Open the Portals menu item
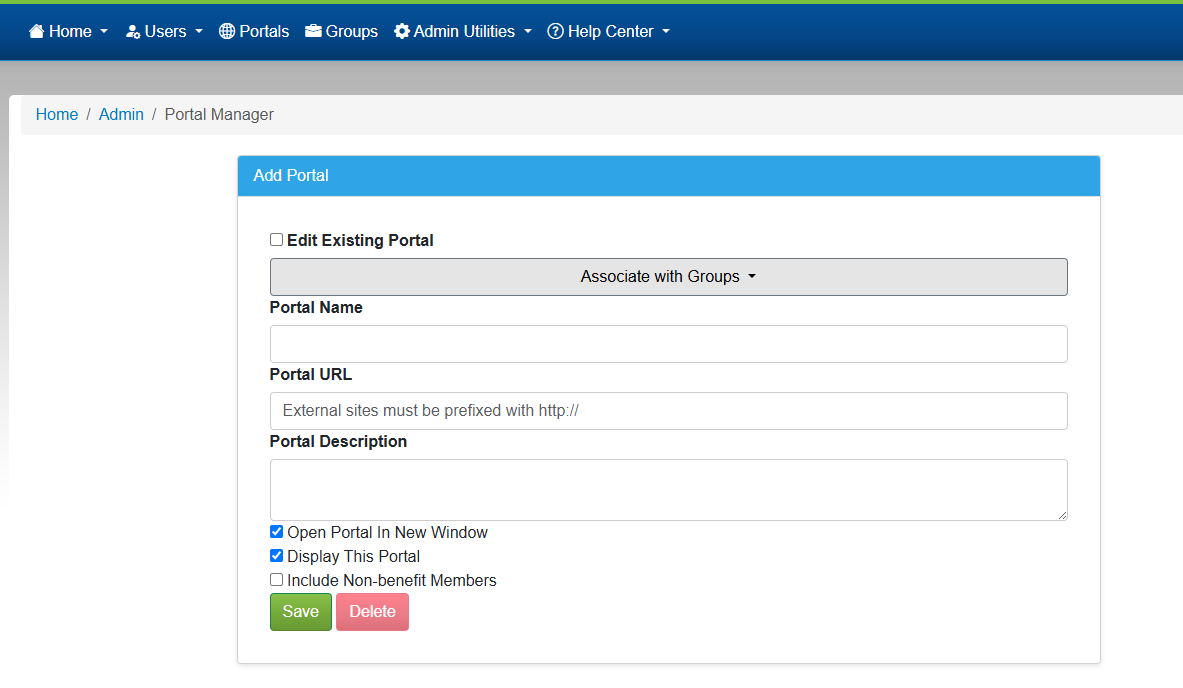The width and height of the screenshot is (1183, 688). pos(264,32)
